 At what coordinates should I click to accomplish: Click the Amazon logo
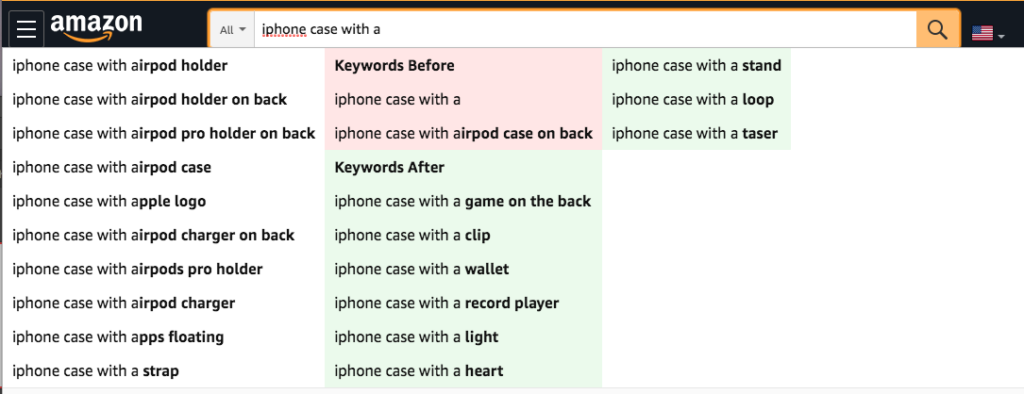point(96,28)
